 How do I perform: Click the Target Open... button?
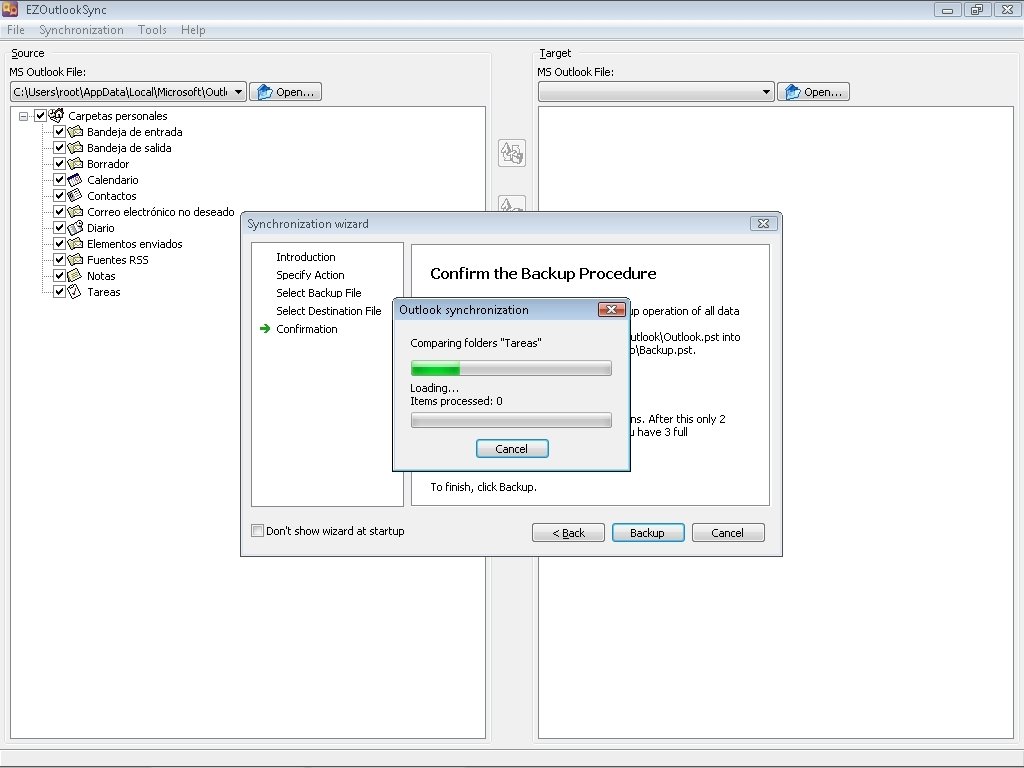[813, 92]
